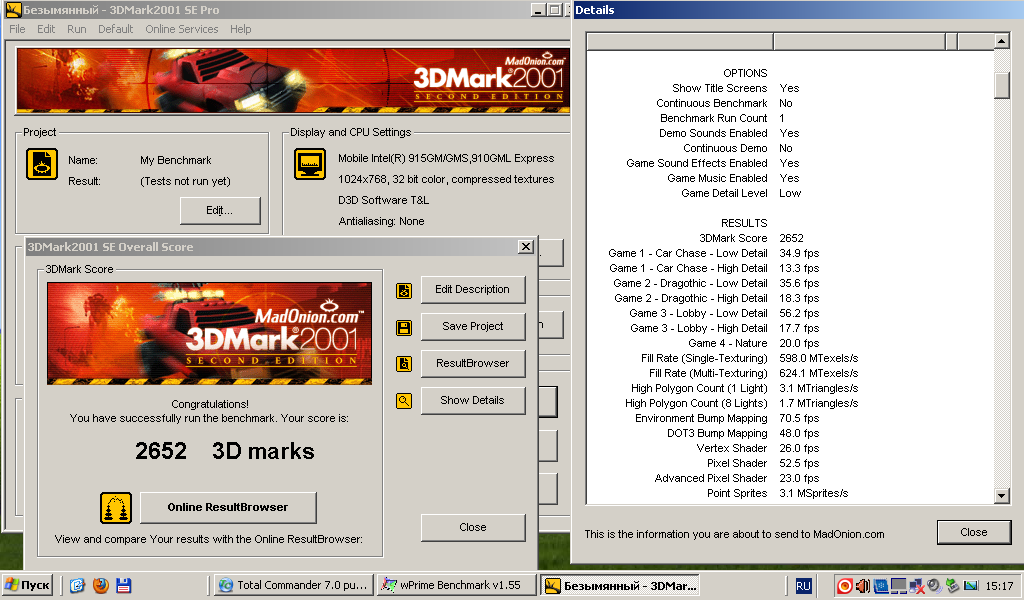Click the Save Project button
The height and width of the screenshot is (600, 1024).
coord(473,326)
